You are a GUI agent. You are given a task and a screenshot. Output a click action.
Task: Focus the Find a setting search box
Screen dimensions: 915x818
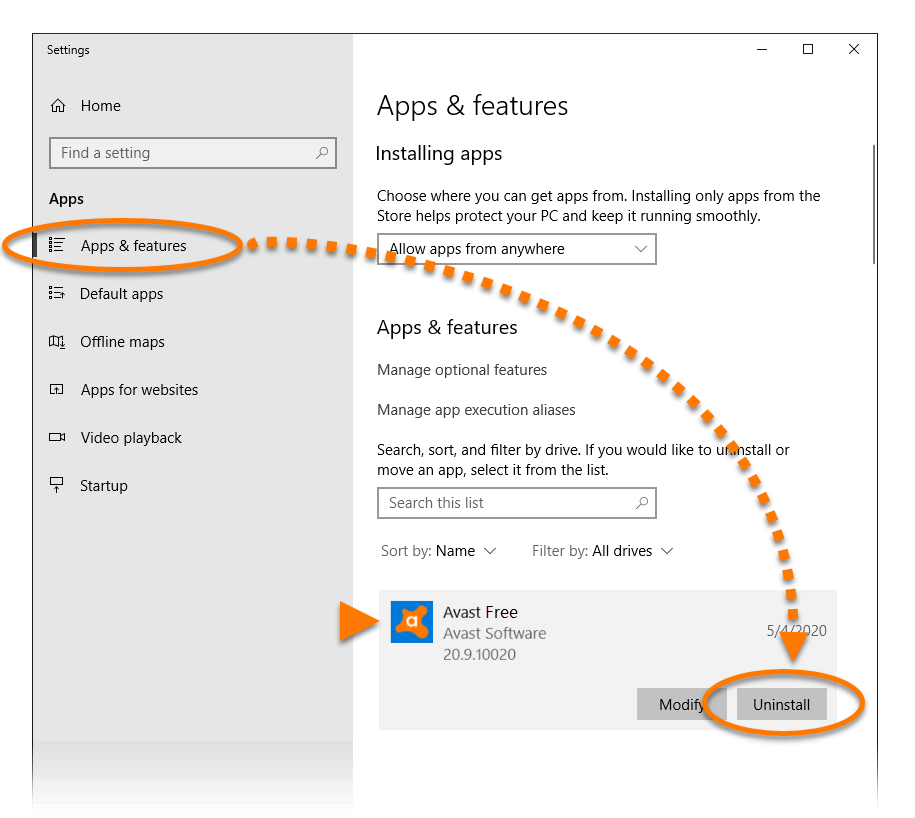[x=193, y=153]
